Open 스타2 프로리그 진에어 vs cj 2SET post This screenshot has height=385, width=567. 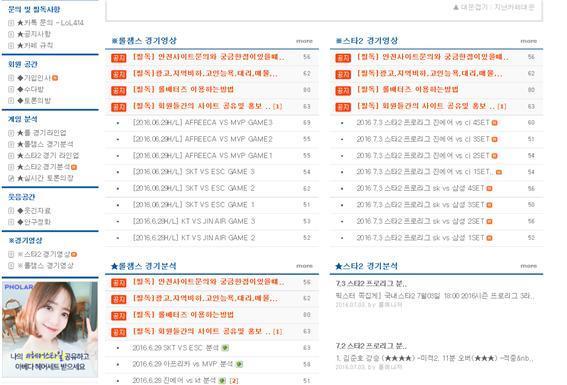(423, 155)
